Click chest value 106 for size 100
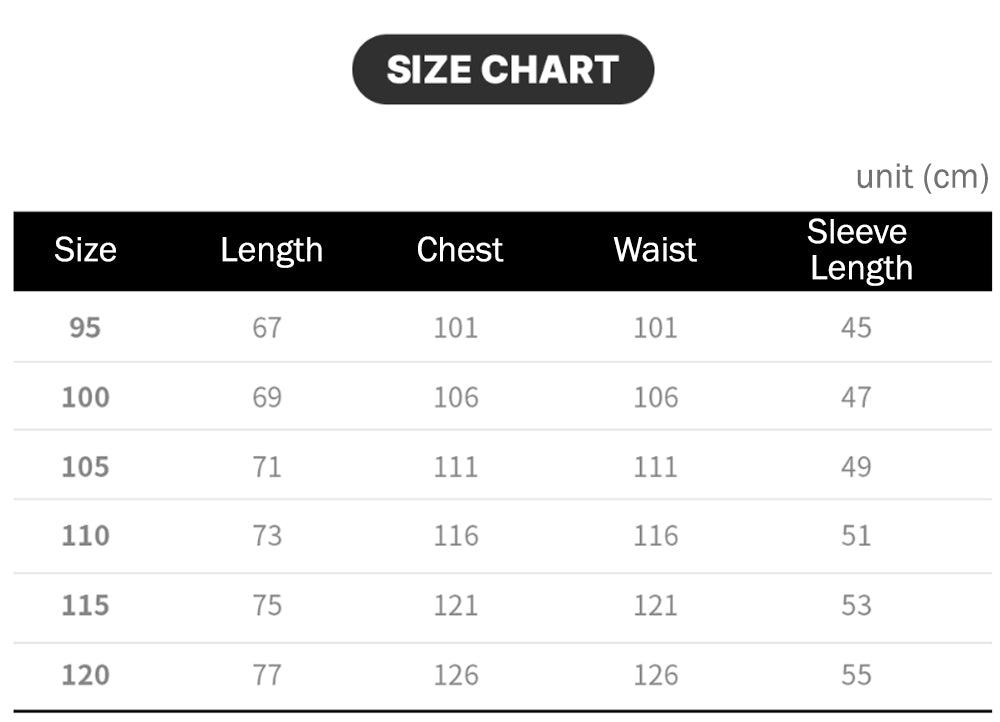Viewport: 1000px width, 722px height. (456, 397)
